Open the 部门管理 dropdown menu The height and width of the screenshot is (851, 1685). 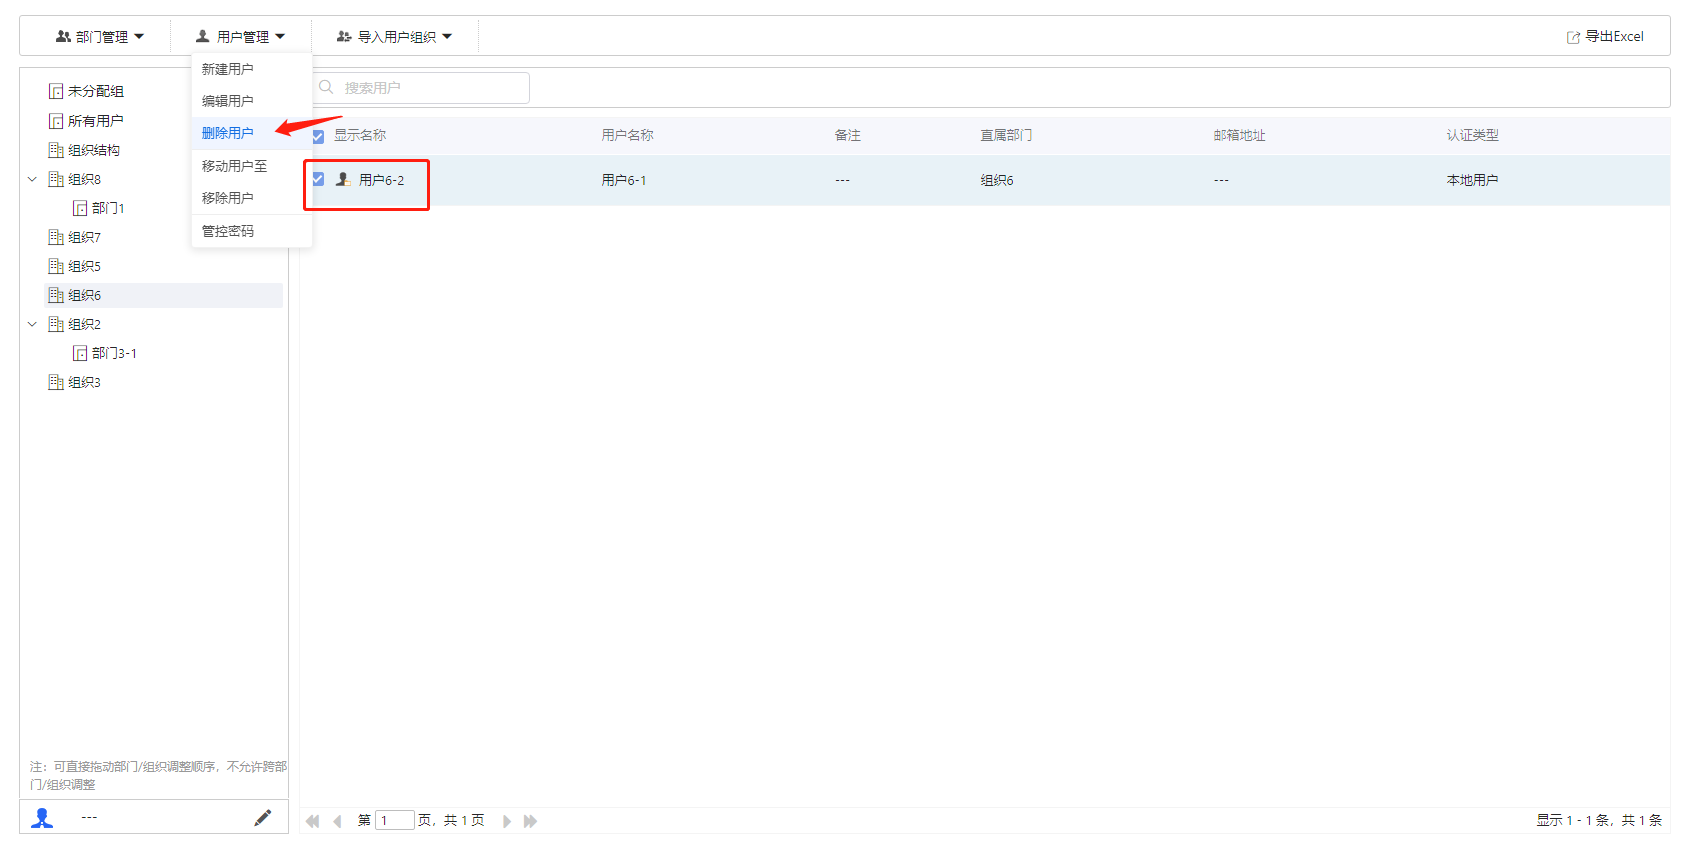coord(100,36)
